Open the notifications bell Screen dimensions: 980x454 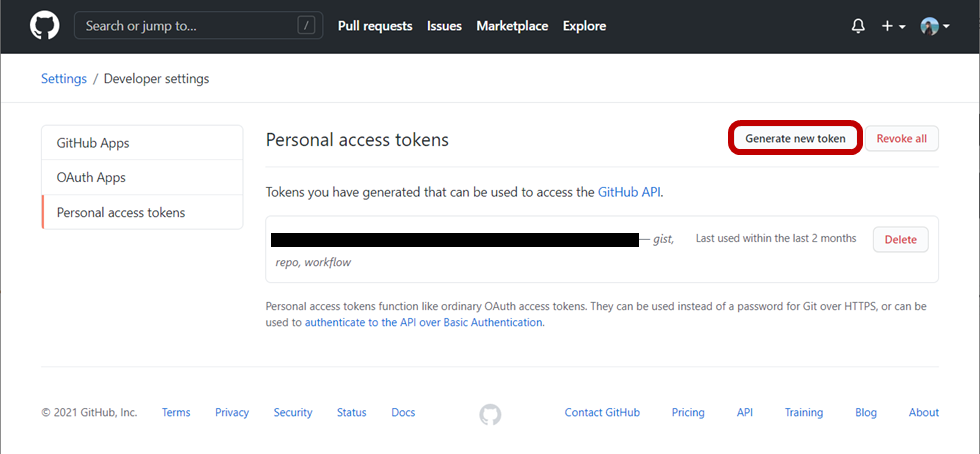[858, 26]
